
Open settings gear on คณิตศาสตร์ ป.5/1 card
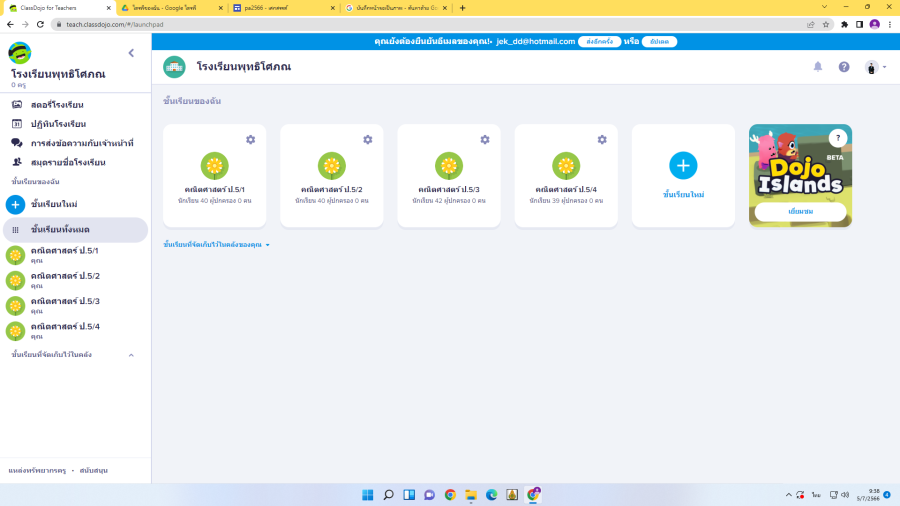point(251,139)
